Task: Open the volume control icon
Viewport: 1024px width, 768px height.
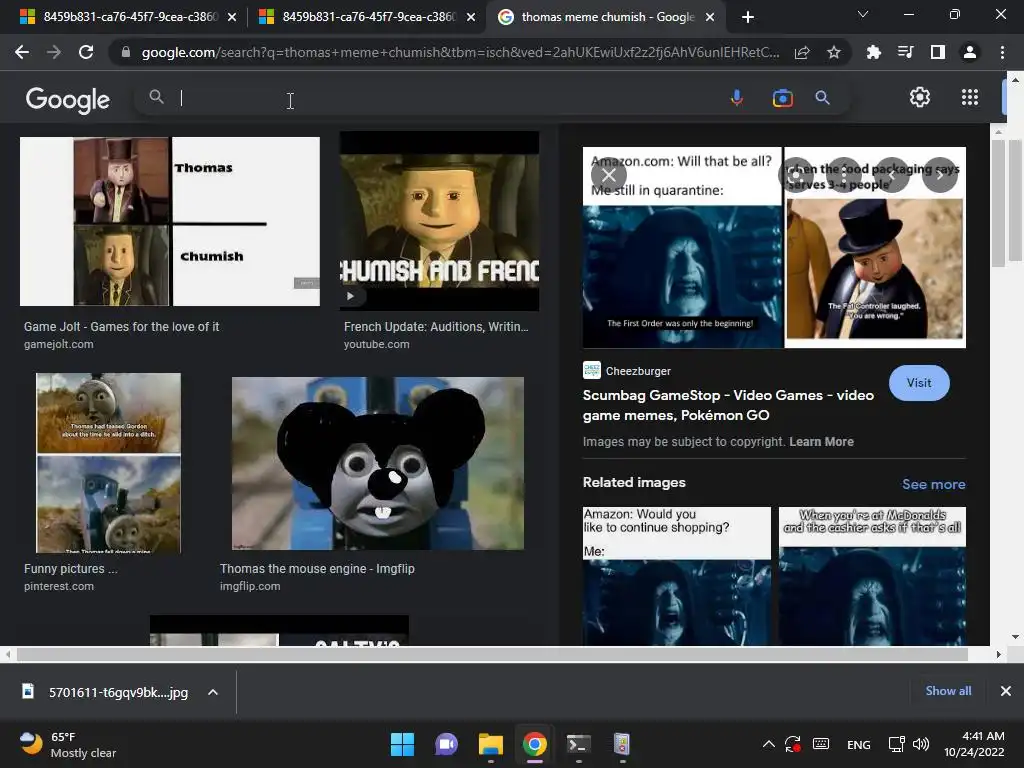Action: point(921,744)
